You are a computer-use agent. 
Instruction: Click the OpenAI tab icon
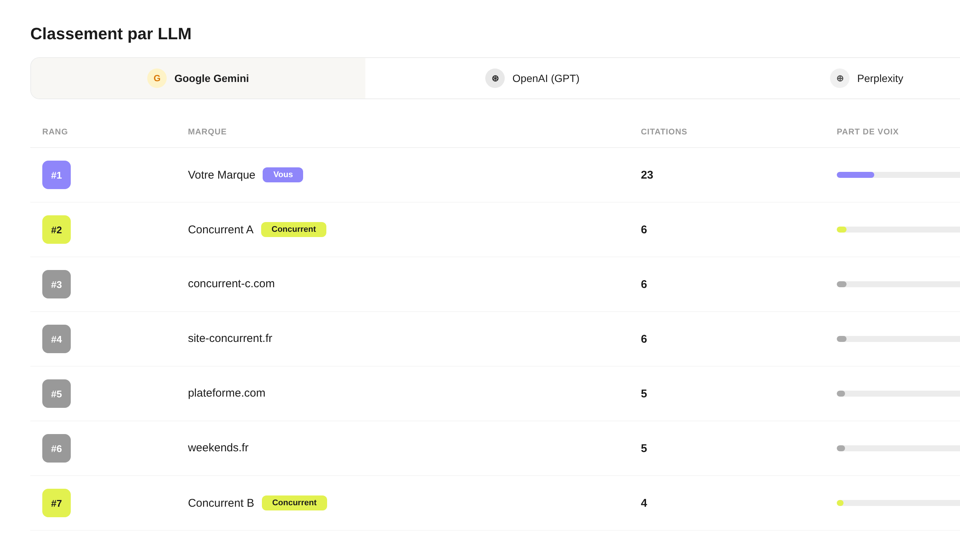[x=495, y=78]
